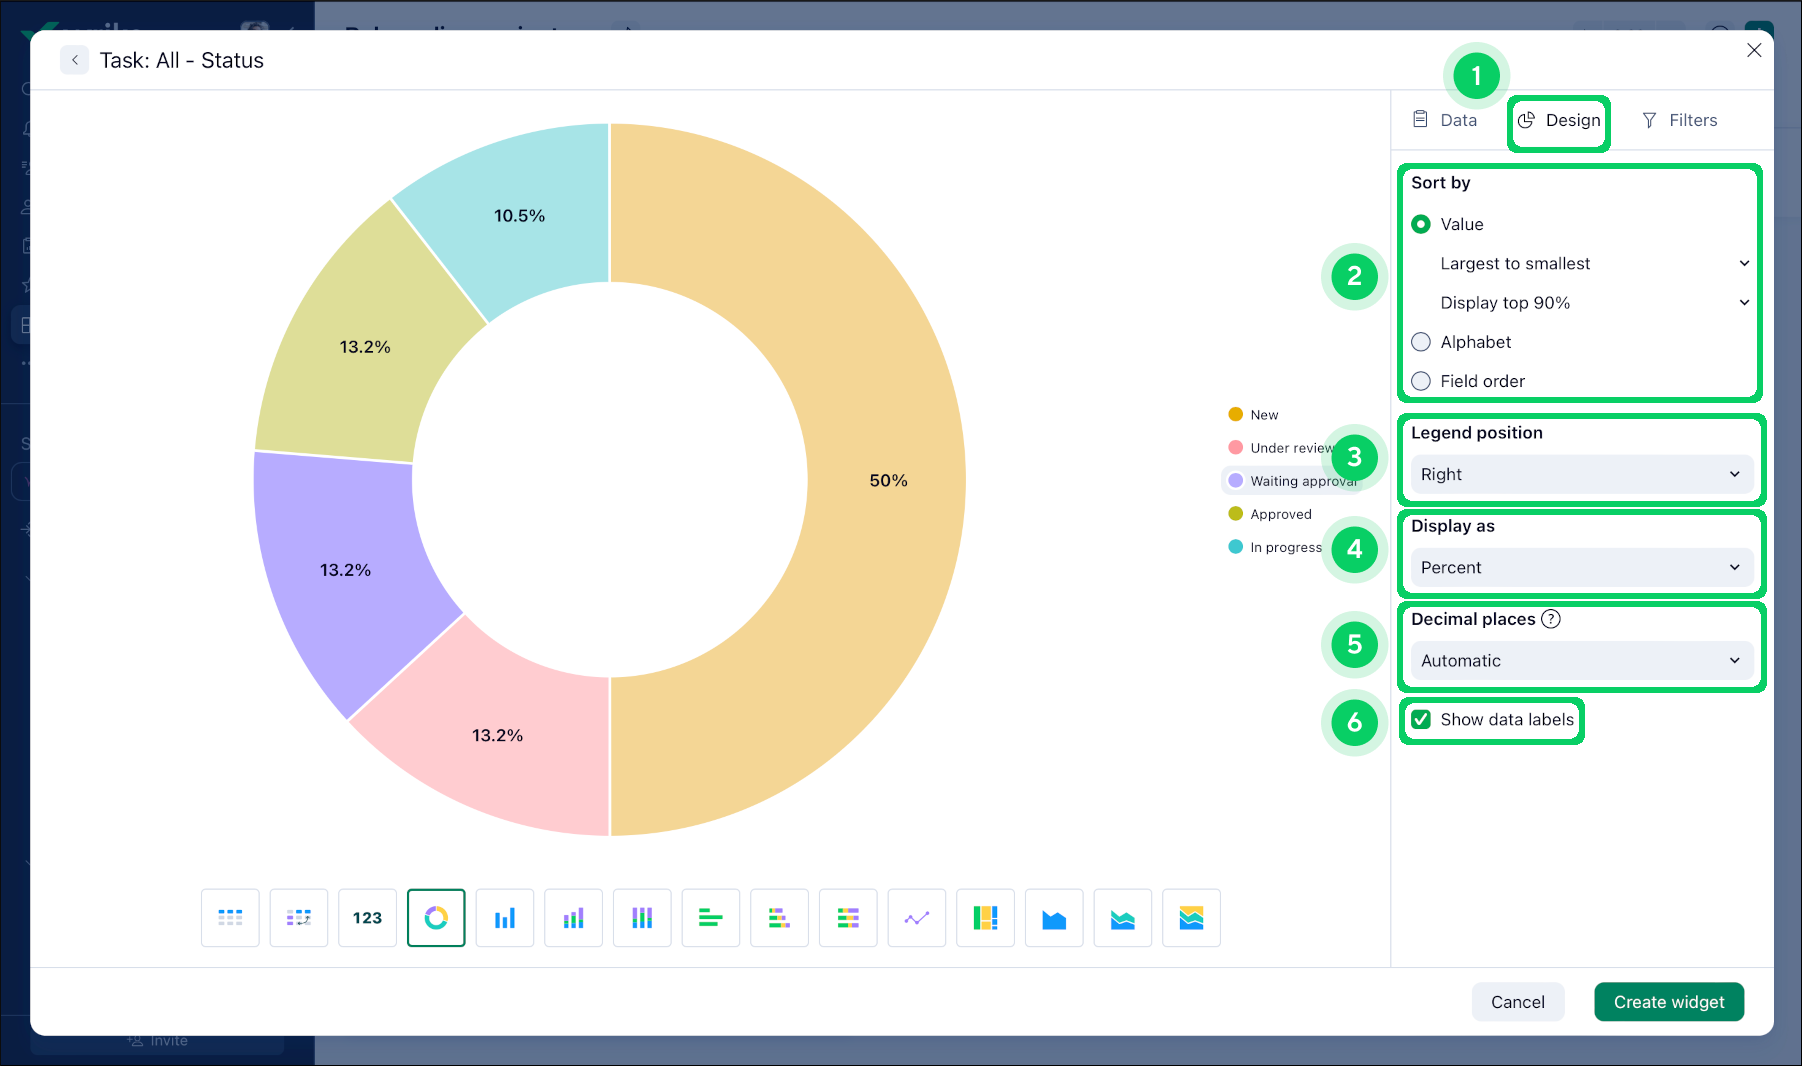Pick the stacked area chart type
The height and width of the screenshot is (1066, 1802).
pyautogui.click(x=1122, y=917)
